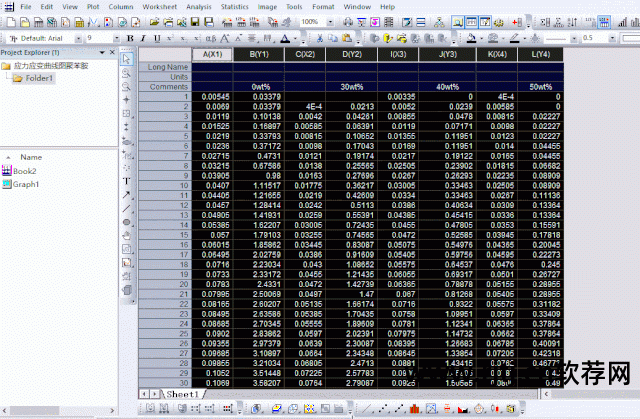Open the zoom level 100% dropdown
The width and height of the screenshot is (640, 419).
(330, 22)
